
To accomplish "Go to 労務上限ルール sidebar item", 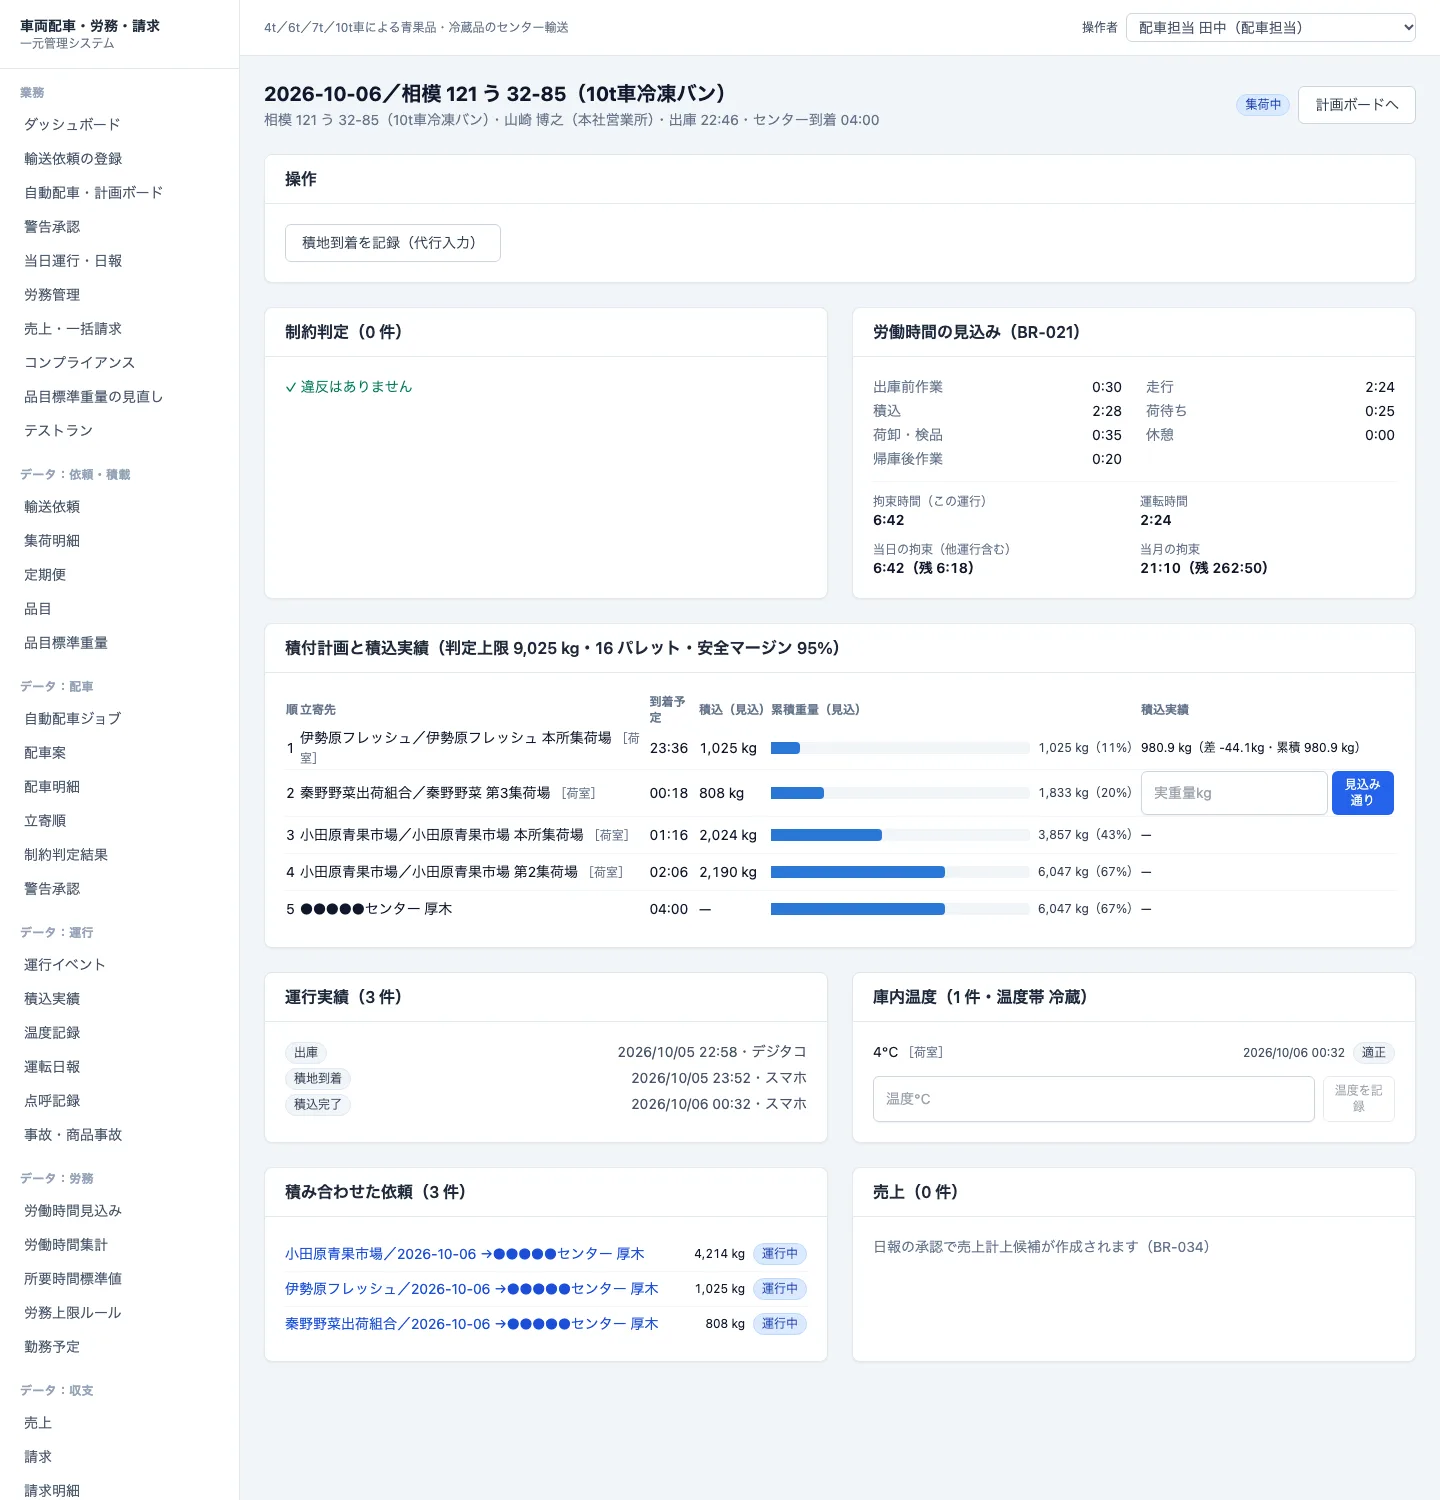I will (x=73, y=1313).
